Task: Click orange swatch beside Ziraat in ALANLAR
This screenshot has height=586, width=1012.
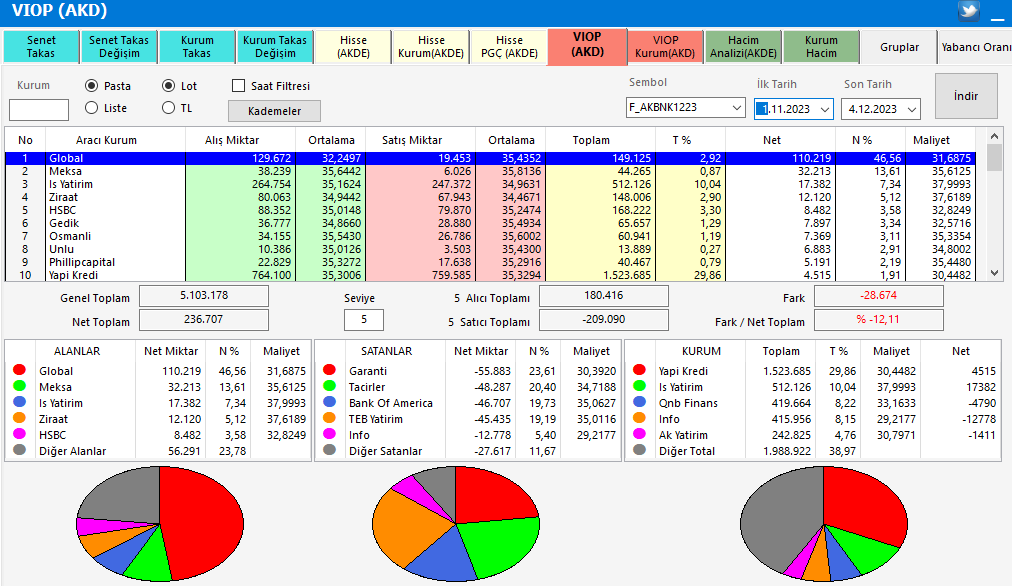Action: pos(19,418)
